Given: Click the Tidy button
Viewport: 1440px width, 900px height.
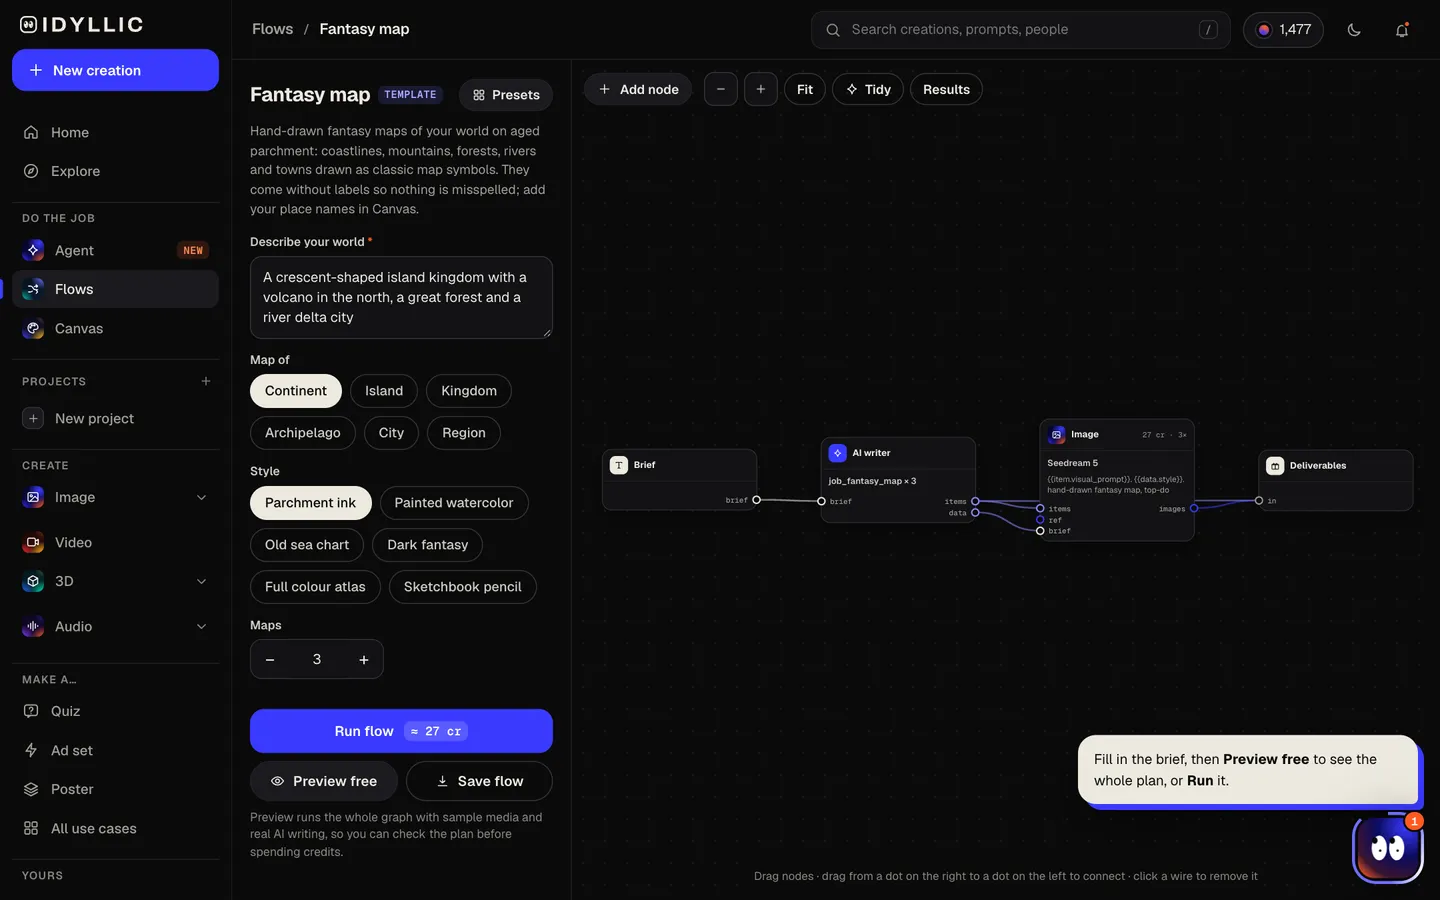Looking at the screenshot, I should point(868,89).
